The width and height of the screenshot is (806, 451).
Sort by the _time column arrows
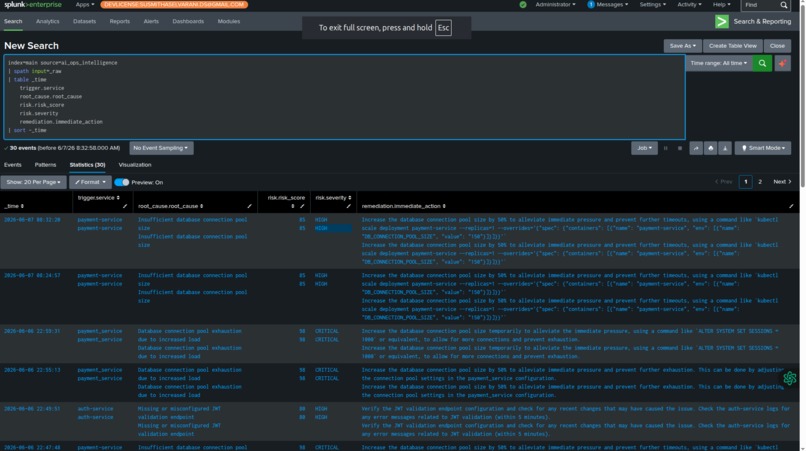click(22, 206)
